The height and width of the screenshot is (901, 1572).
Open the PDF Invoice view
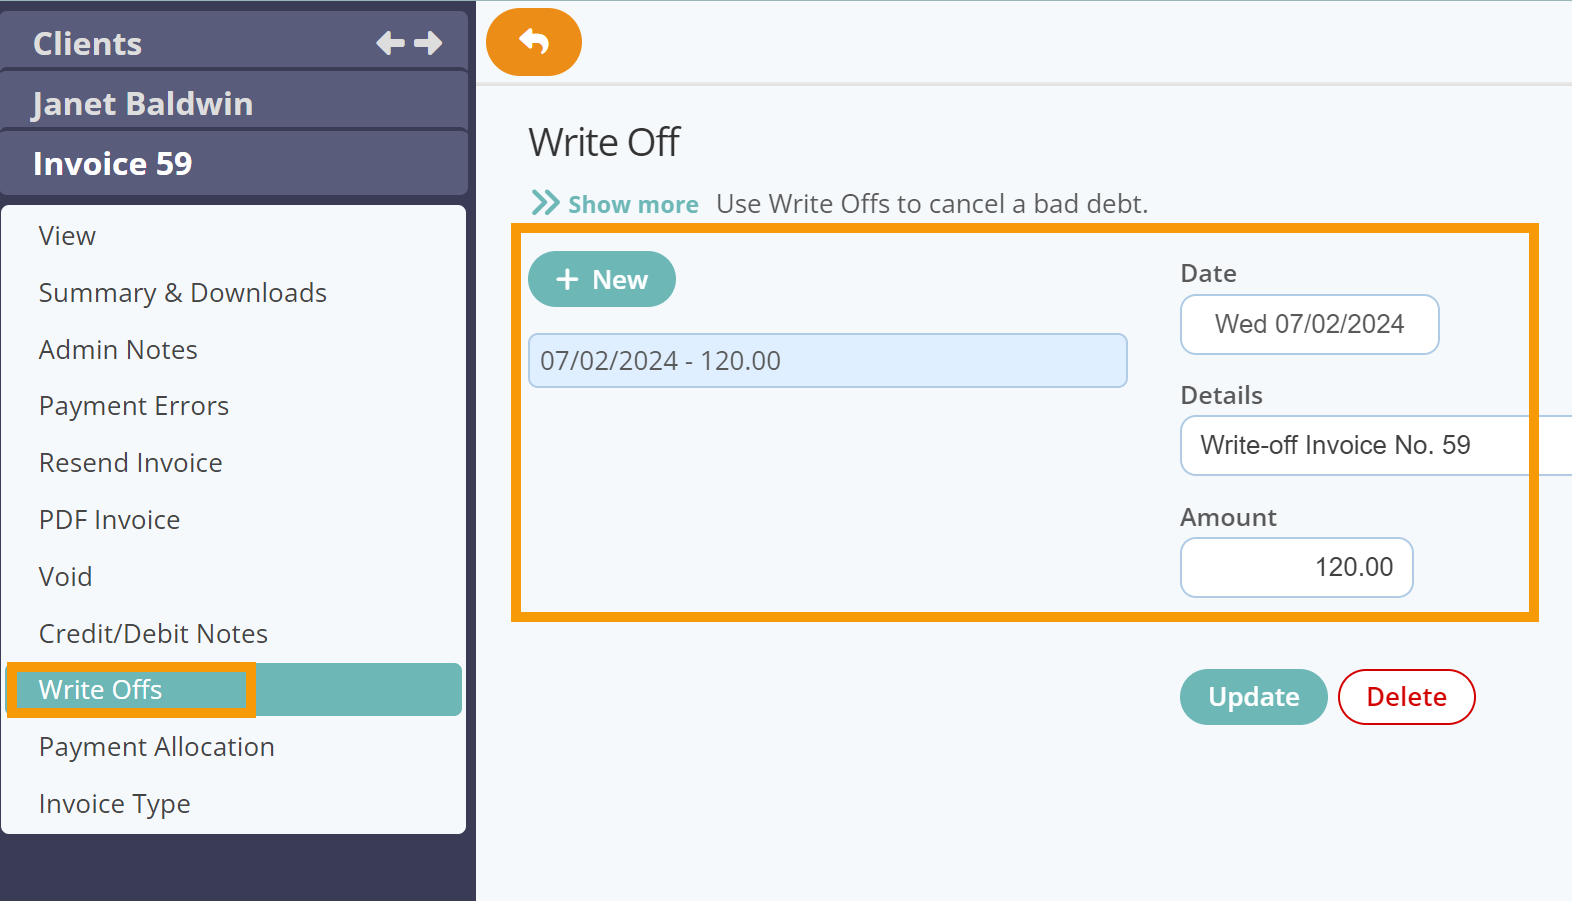109,519
